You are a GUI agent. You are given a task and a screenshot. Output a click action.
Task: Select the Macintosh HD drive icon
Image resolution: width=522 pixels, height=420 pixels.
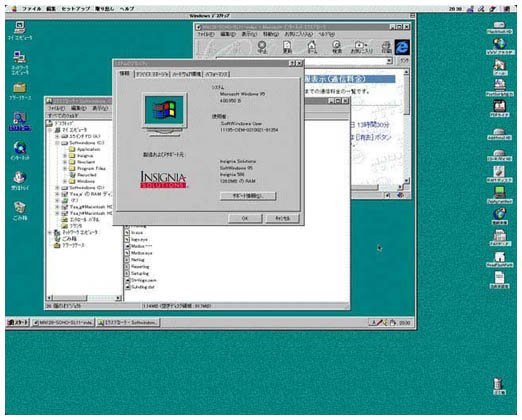point(499,27)
